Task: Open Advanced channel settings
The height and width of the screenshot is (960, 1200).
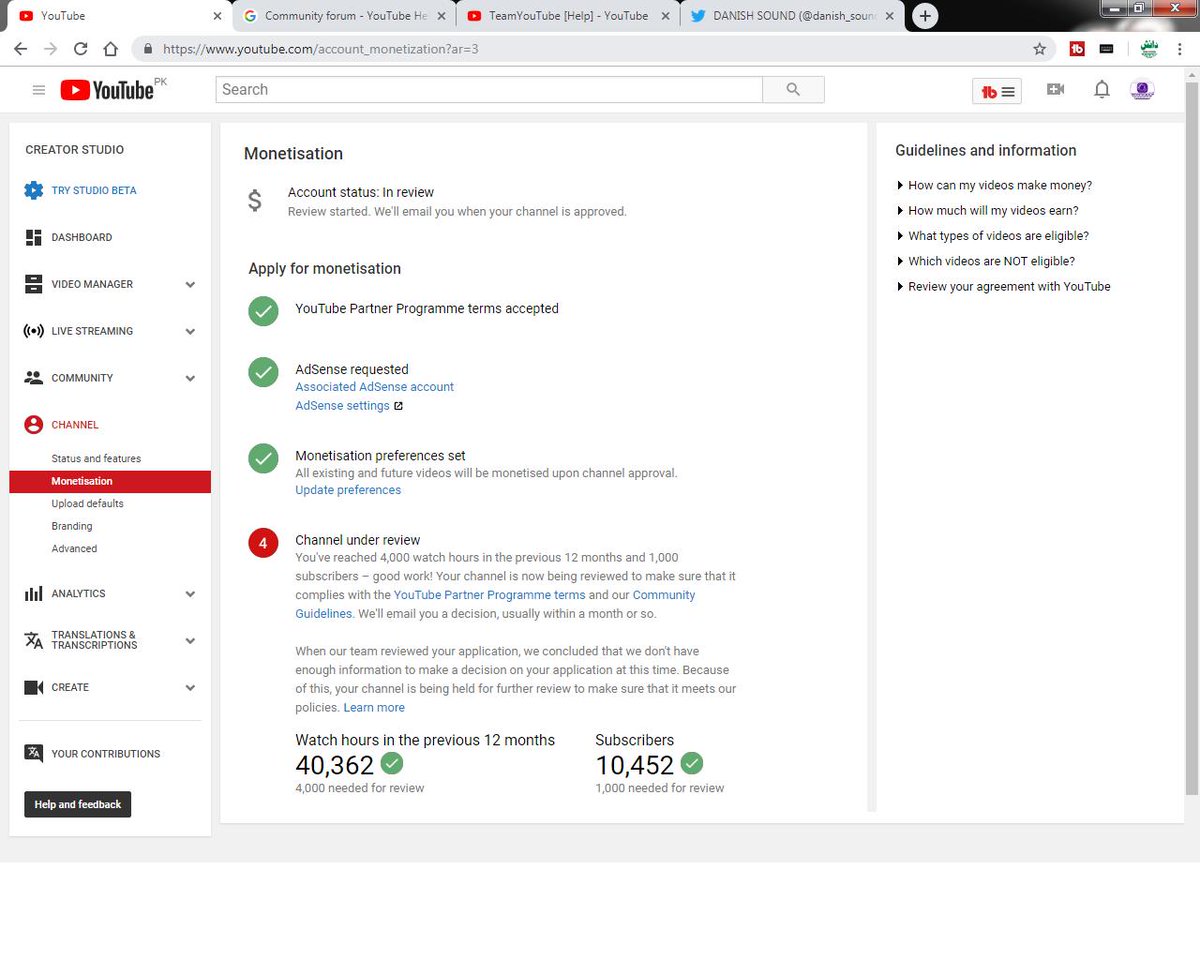Action: click(x=74, y=549)
